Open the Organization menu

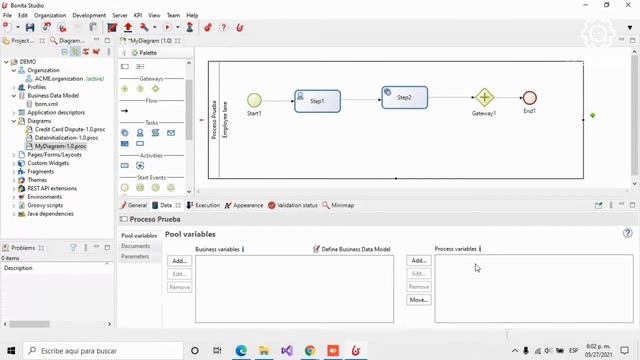[50, 15]
